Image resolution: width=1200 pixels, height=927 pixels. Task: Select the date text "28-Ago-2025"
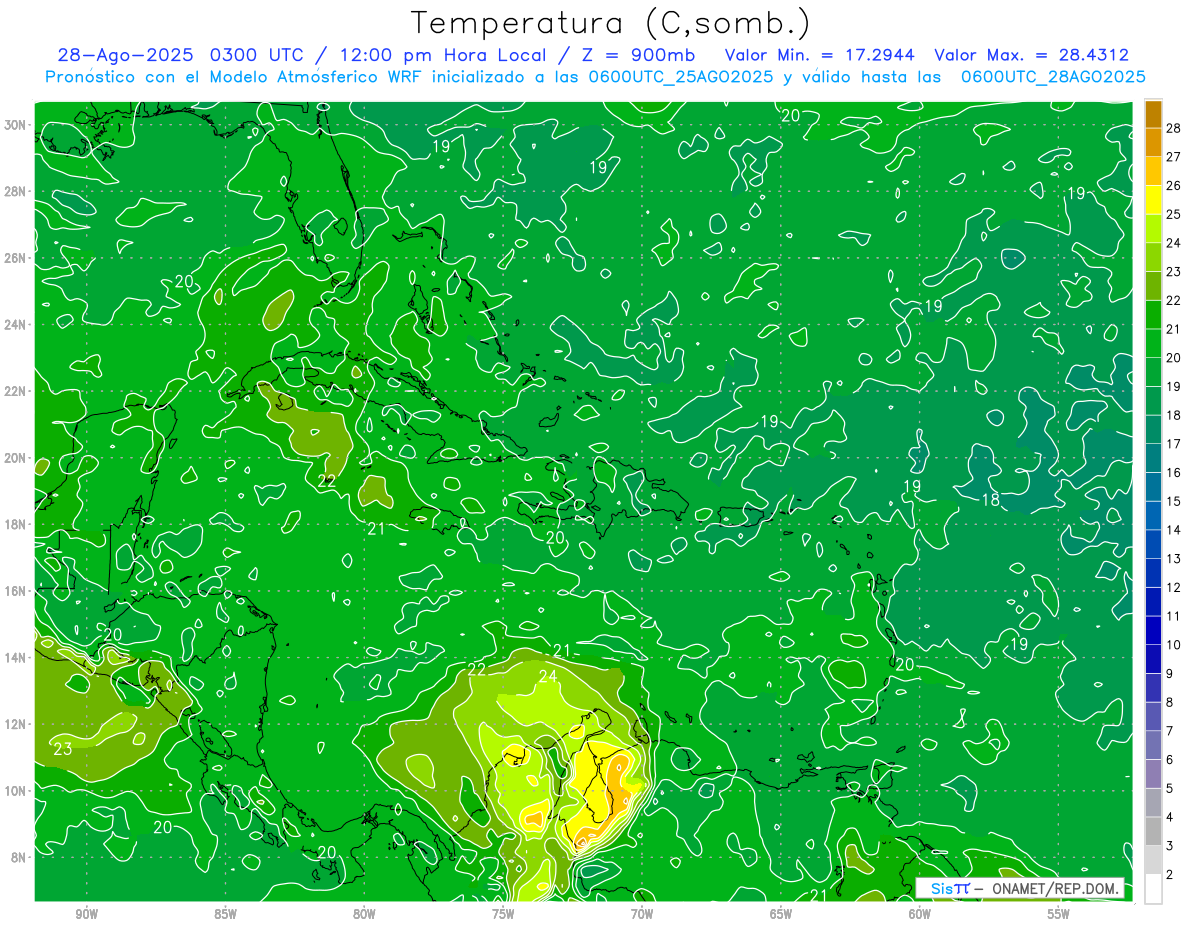pyautogui.click(x=124, y=55)
